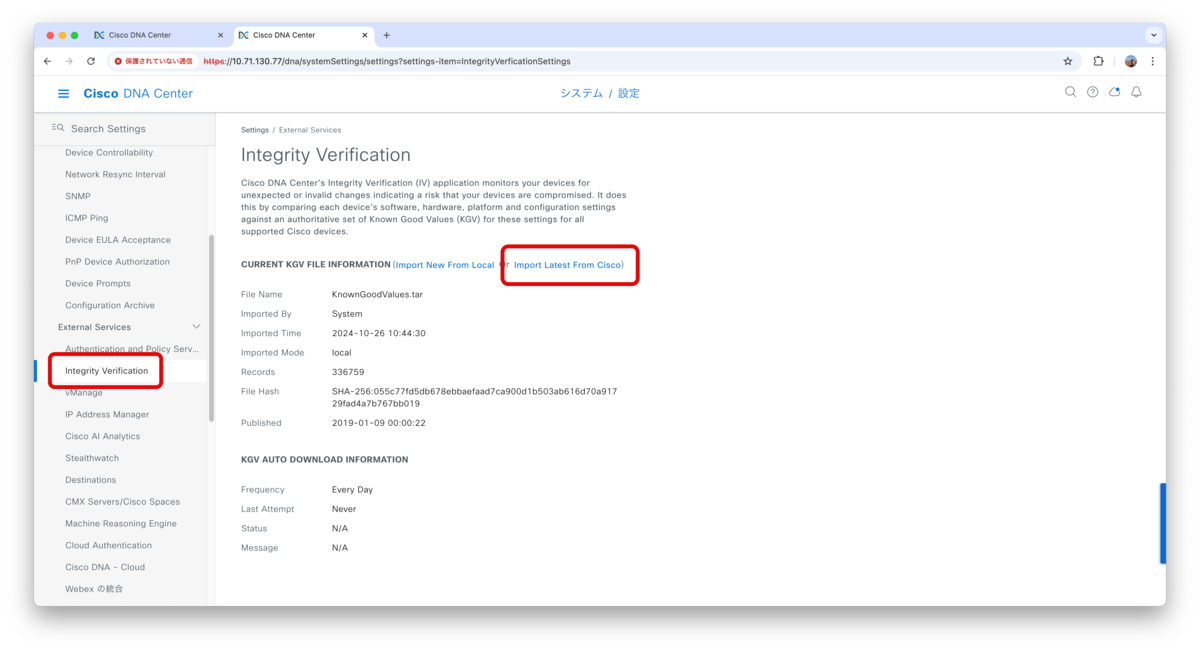Switch to the first Cisco DNA Center tab
The width and height of the screenshot is (1200, 651).
click(158, 35)
